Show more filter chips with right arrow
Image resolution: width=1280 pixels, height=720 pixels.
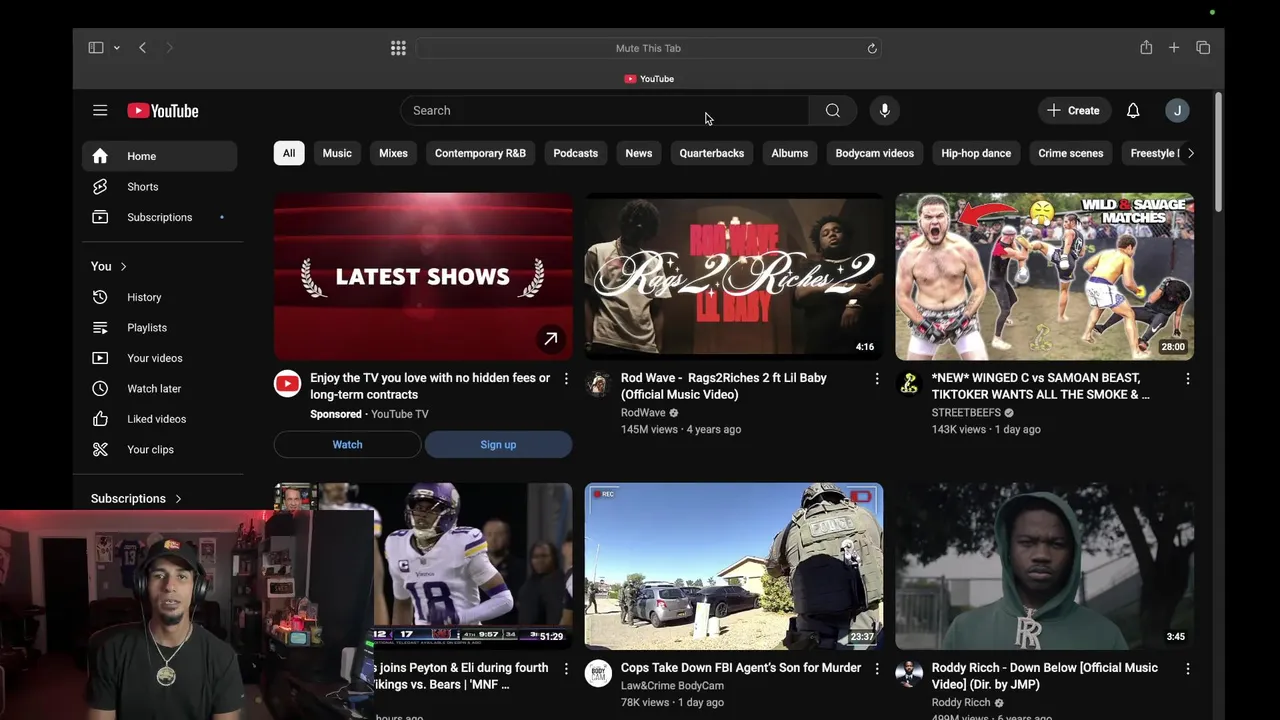[1190, 153]
